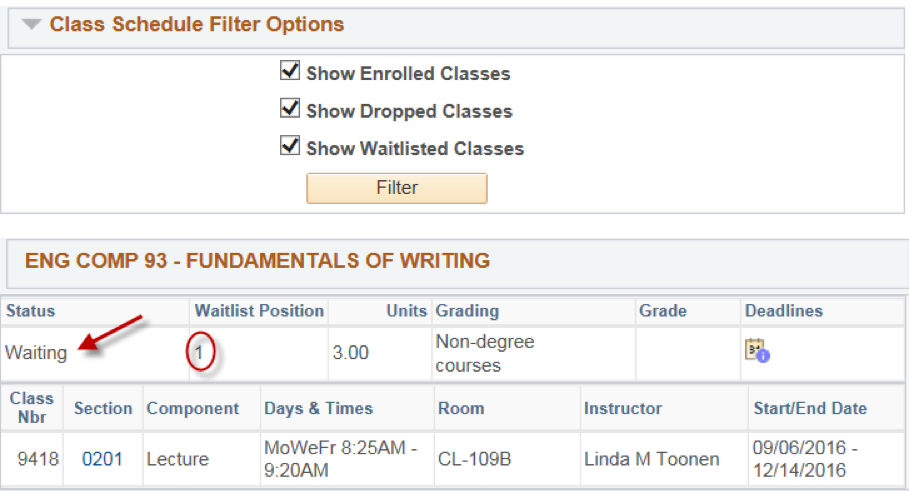The height and width of the screenshot is (493, 909).
Task: Click the Deadlines column header
Action: [x=784, y=311]
